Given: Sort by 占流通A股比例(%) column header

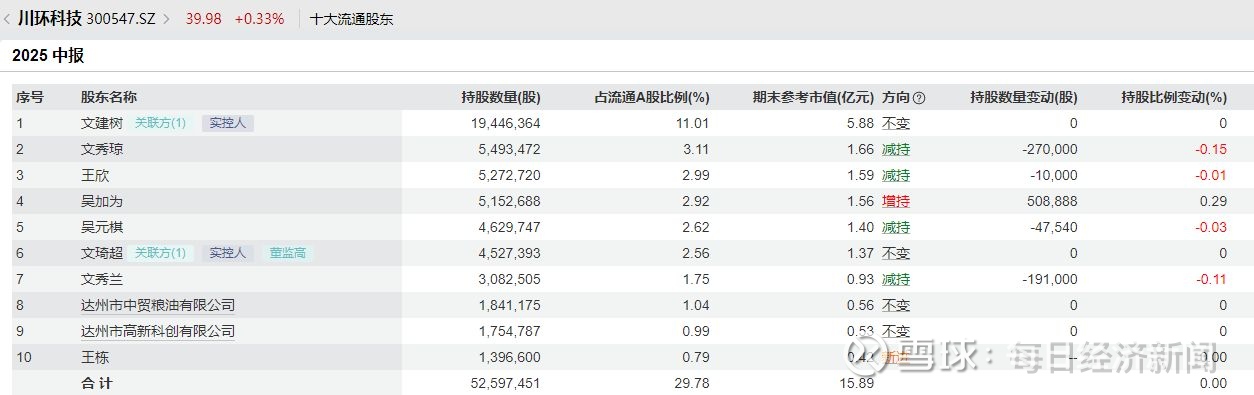Looking at the screenshot, I should [x=652, y=98].
